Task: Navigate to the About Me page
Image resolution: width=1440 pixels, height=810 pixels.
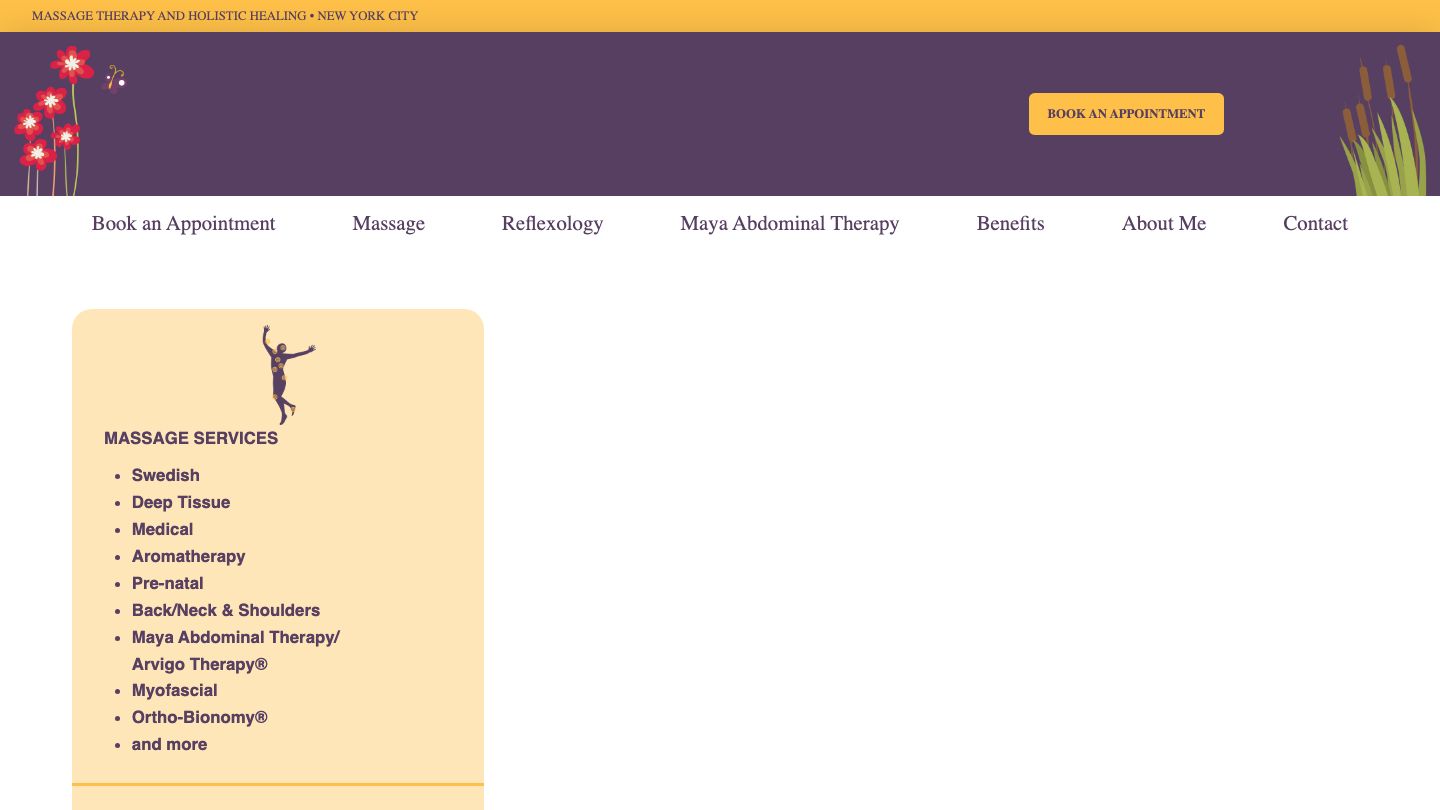Action: coord(1163,224)
